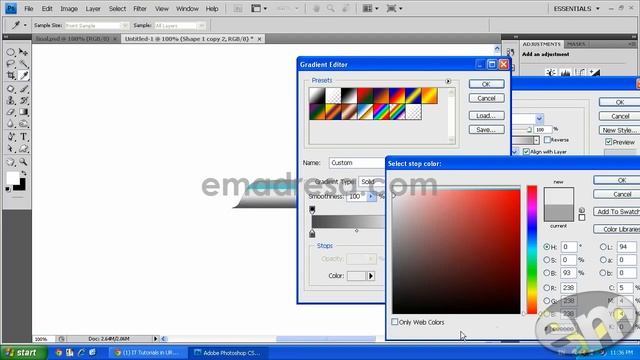Select the Gradient tool
Screen dimensions: 640x360
click(23, 112)
